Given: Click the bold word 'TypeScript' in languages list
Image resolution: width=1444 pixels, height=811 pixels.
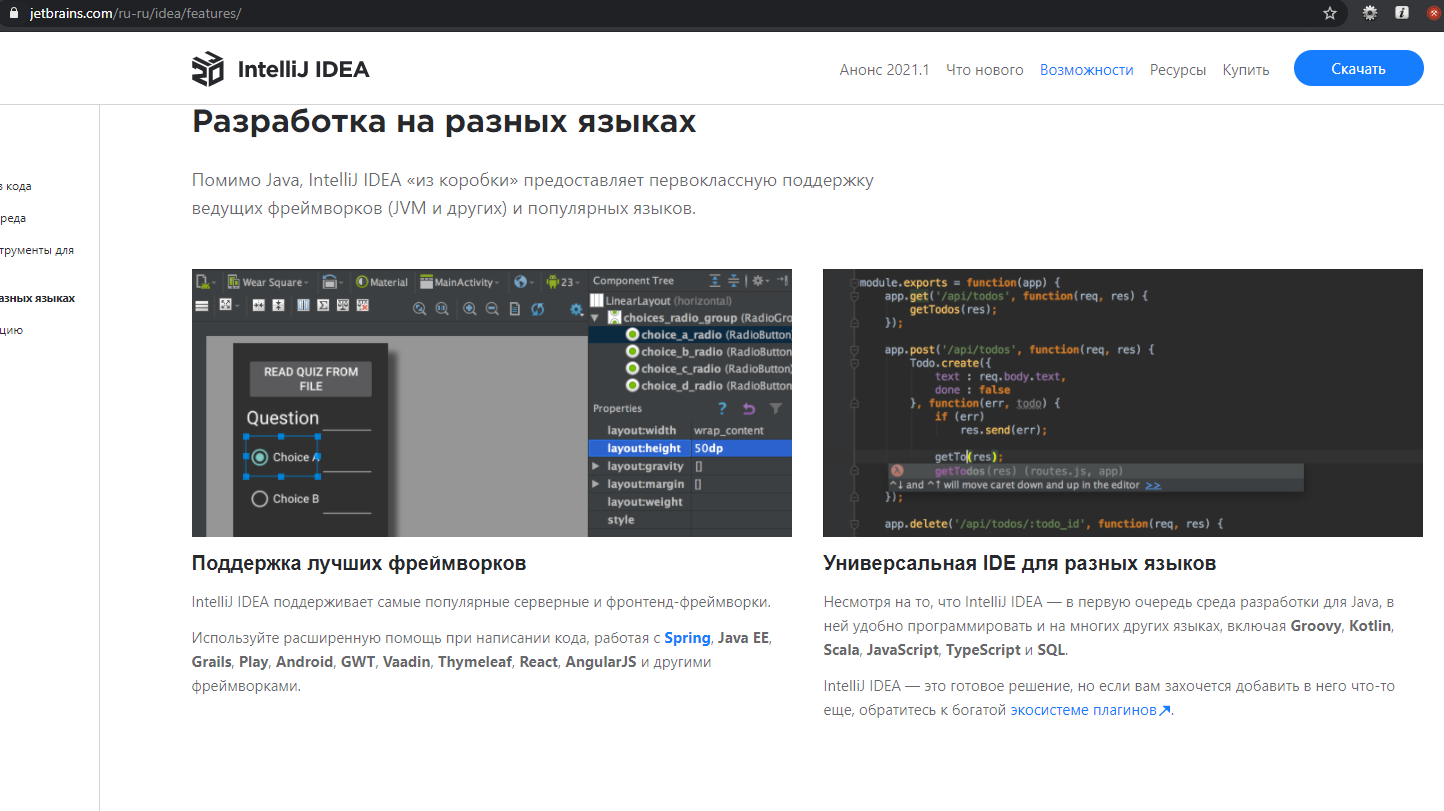Looking at the screenshot, I should [983, 650].
